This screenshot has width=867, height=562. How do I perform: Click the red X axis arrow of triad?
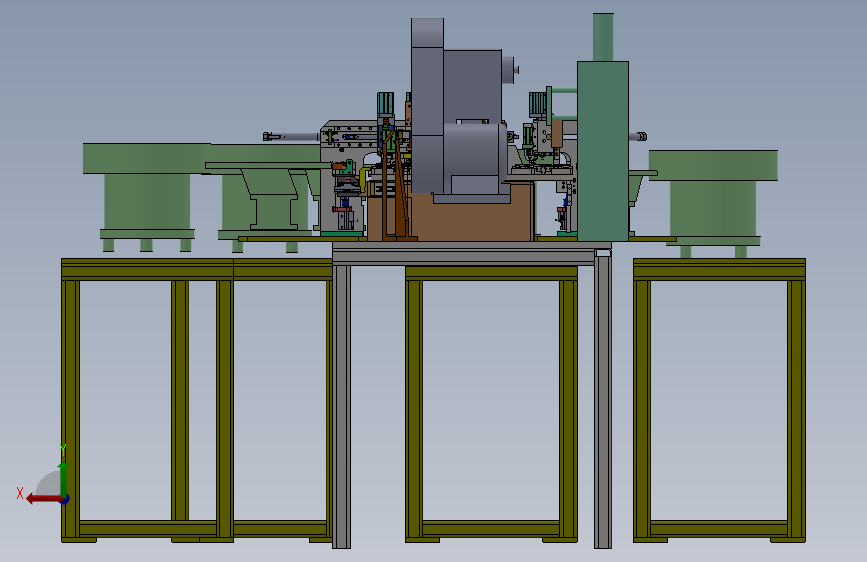coord(43,499)
